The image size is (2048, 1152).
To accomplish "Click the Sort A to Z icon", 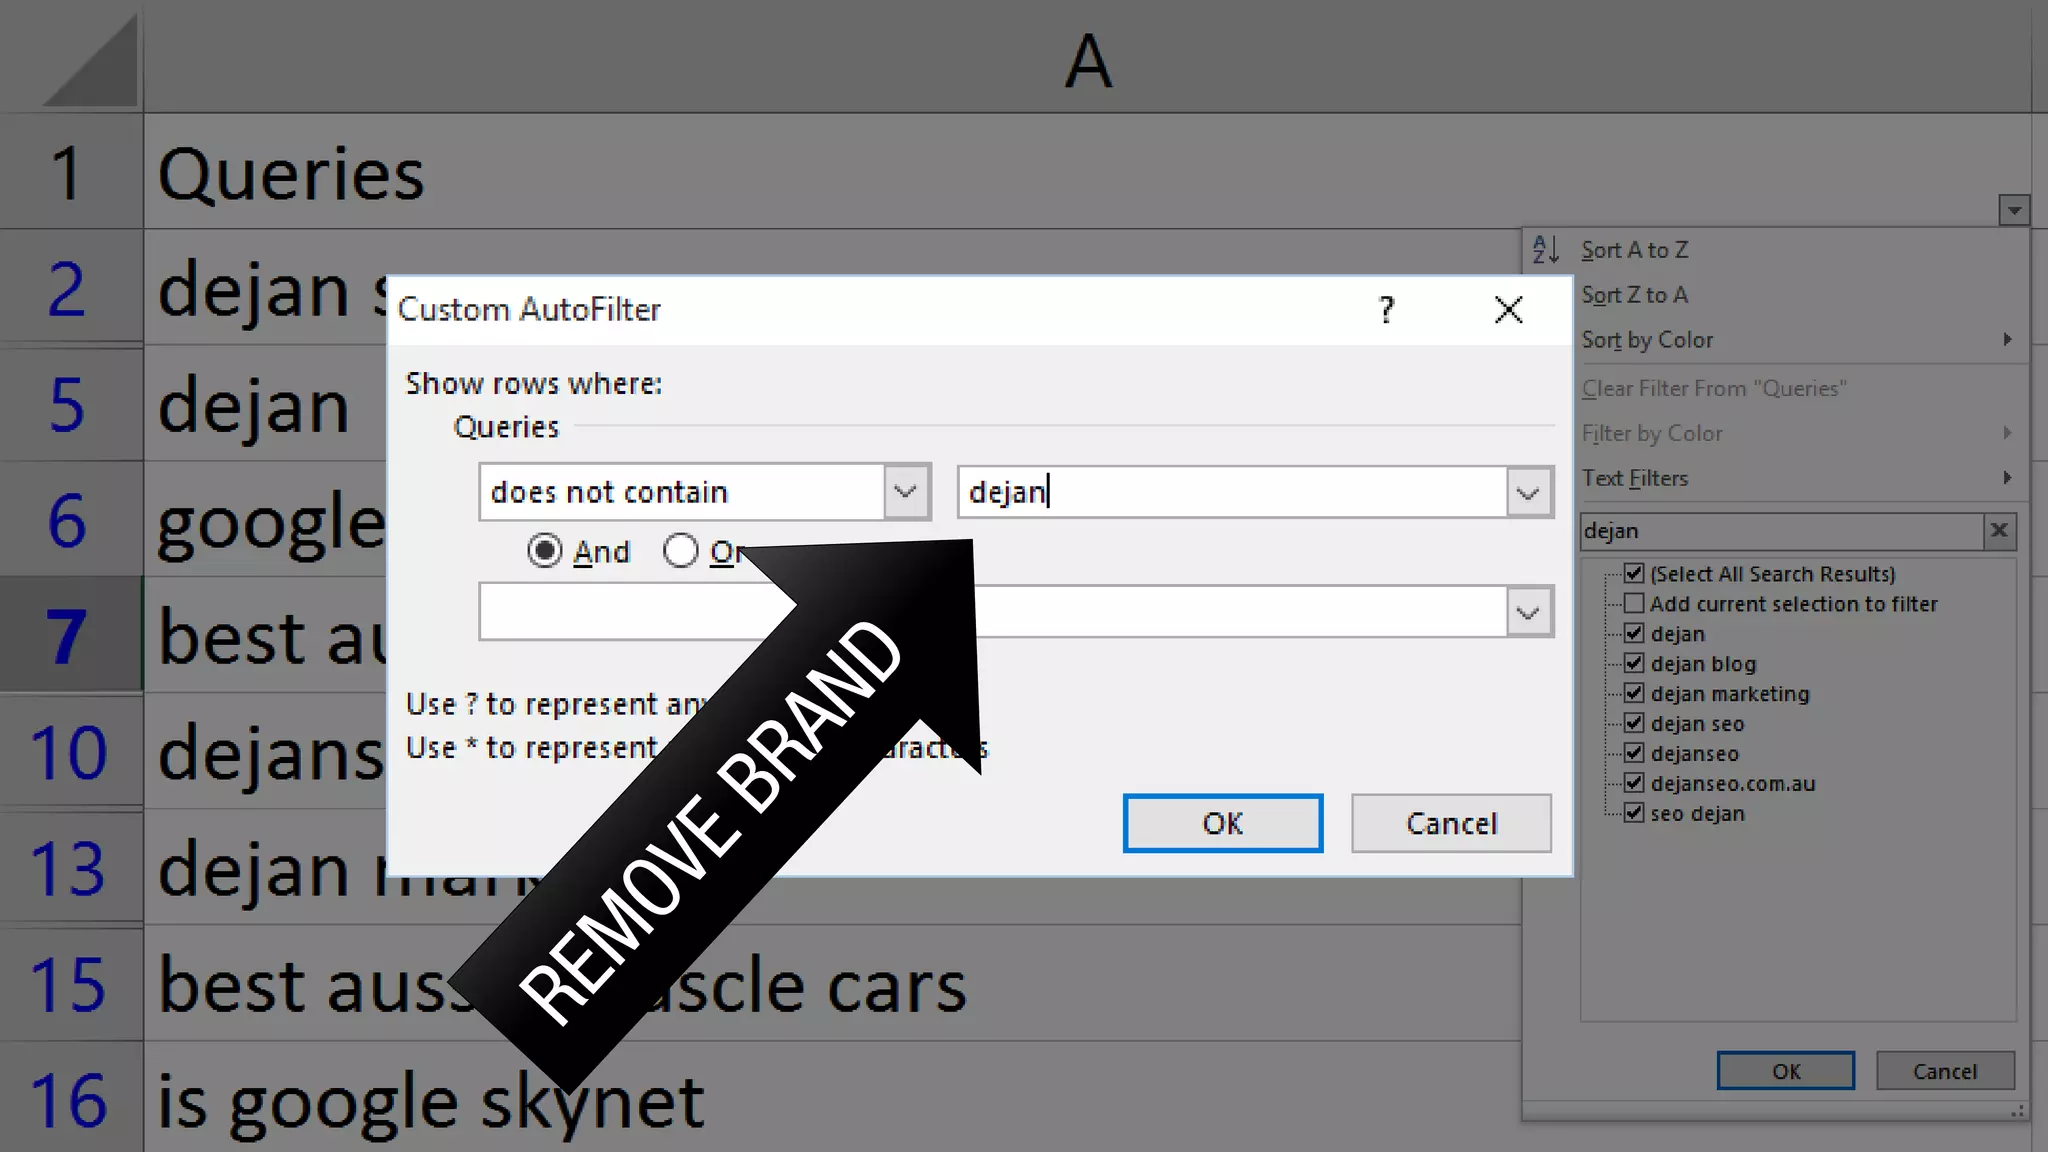I will coord(1545,249).
